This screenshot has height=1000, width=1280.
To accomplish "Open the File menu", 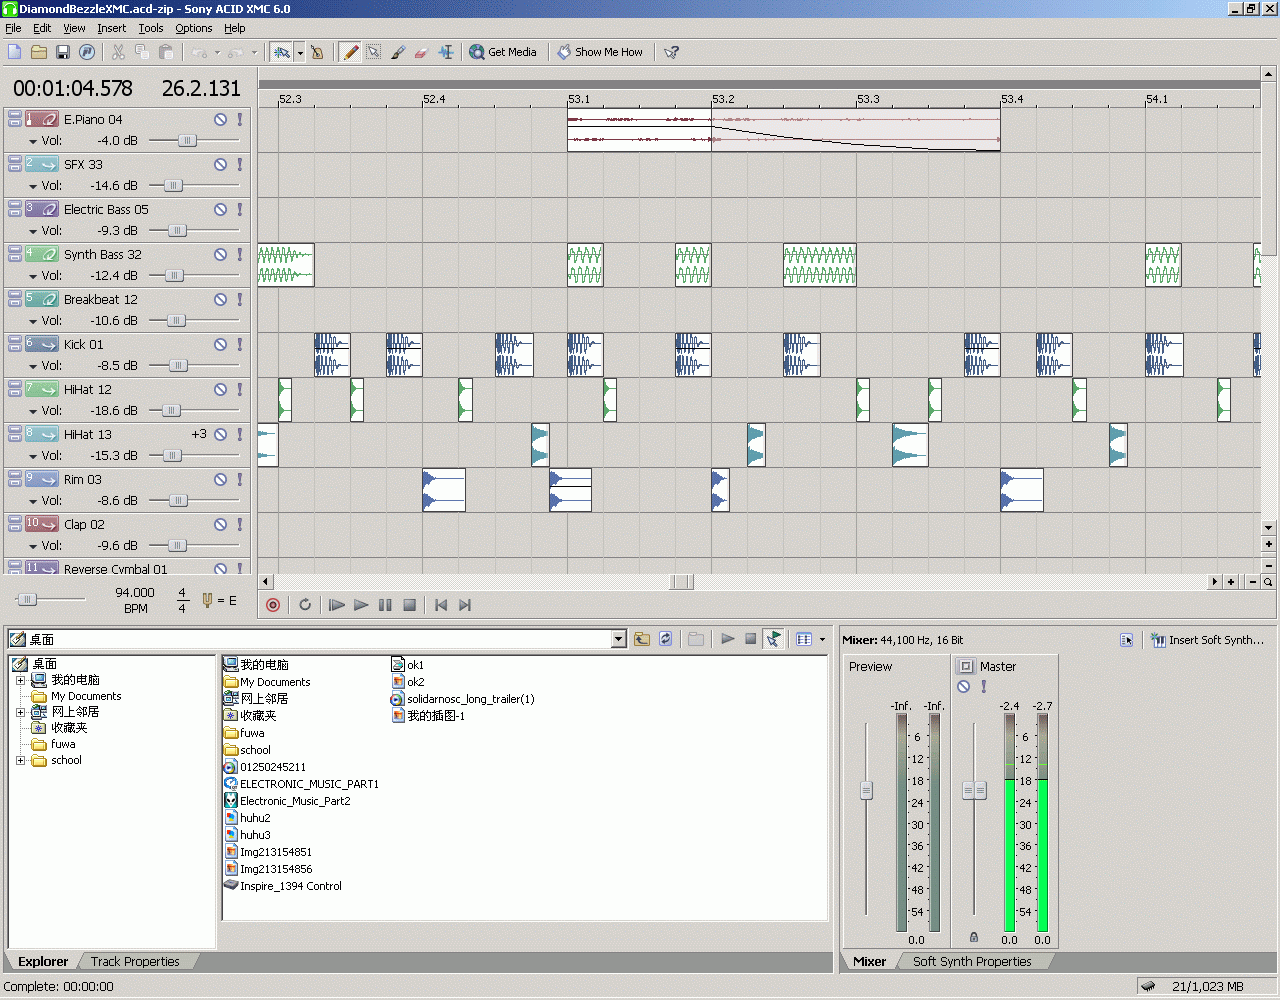I will (x=13, y=28).
